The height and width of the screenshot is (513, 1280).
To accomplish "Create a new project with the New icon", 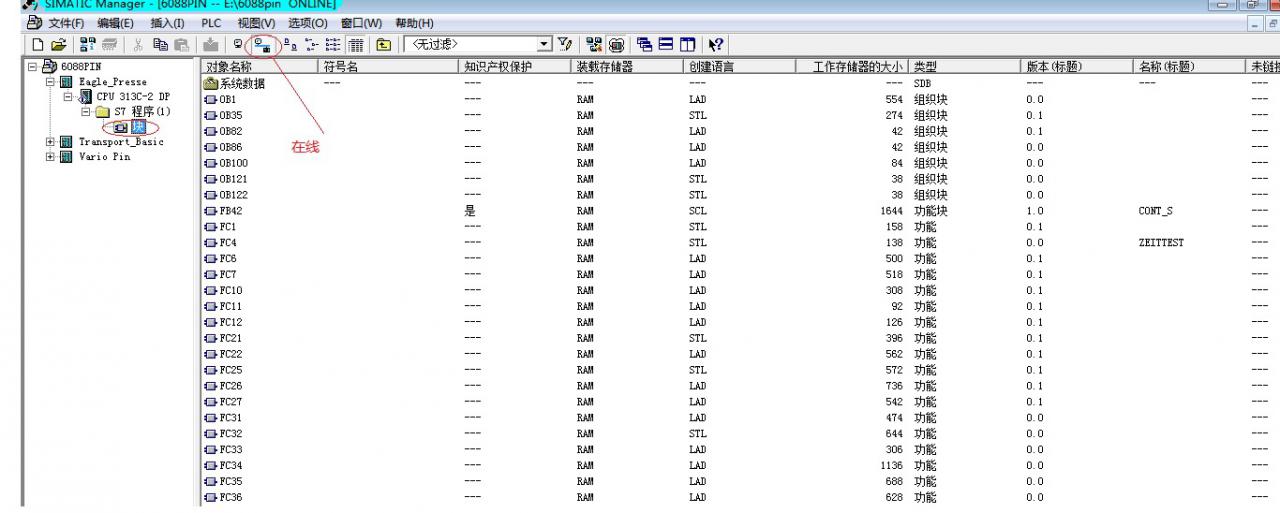I will 38,45.
